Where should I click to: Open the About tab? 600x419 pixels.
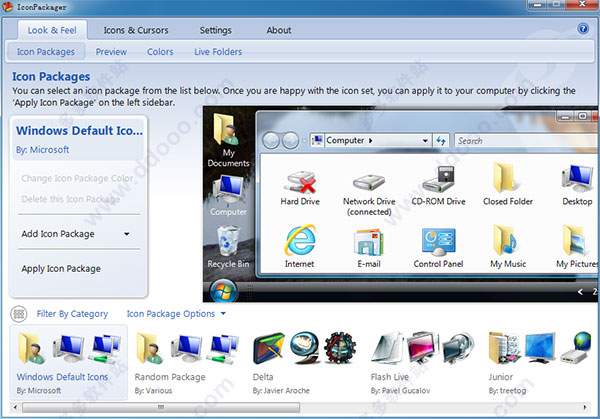pos(279,30)
